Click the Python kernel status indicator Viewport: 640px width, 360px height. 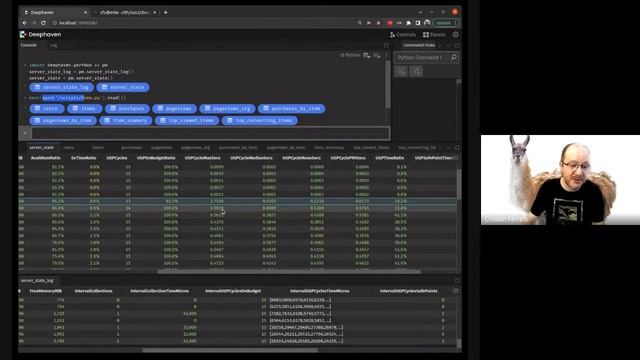coord(350,55)
